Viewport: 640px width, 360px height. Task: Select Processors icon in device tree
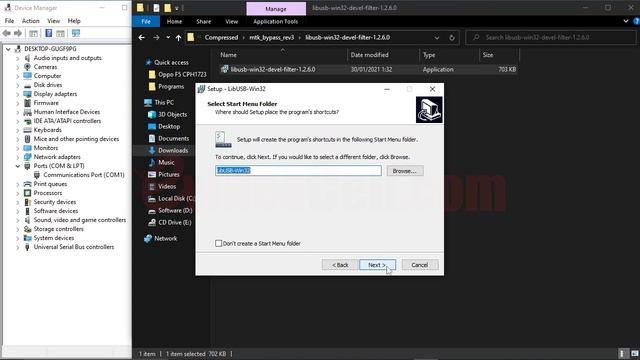click(27, 193)
